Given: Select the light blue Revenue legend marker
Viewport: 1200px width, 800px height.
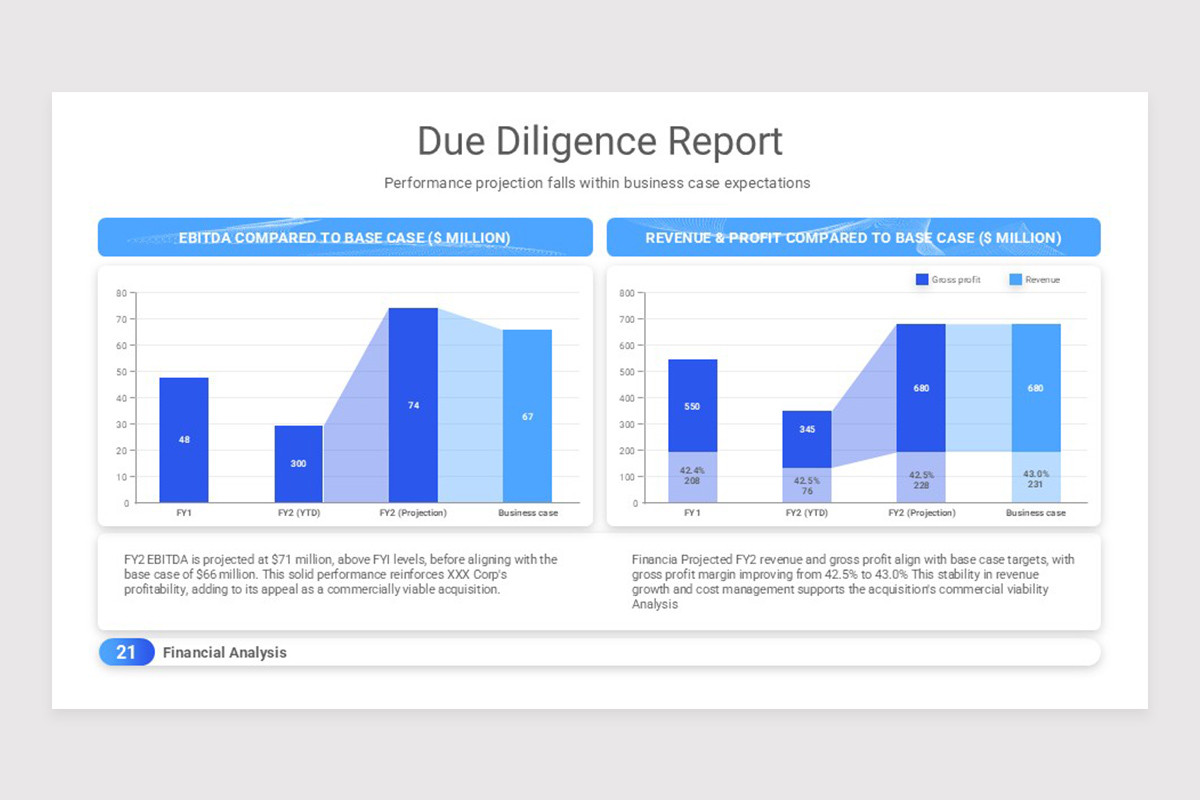Looking at the screenshot, I should click(1016, 279).
